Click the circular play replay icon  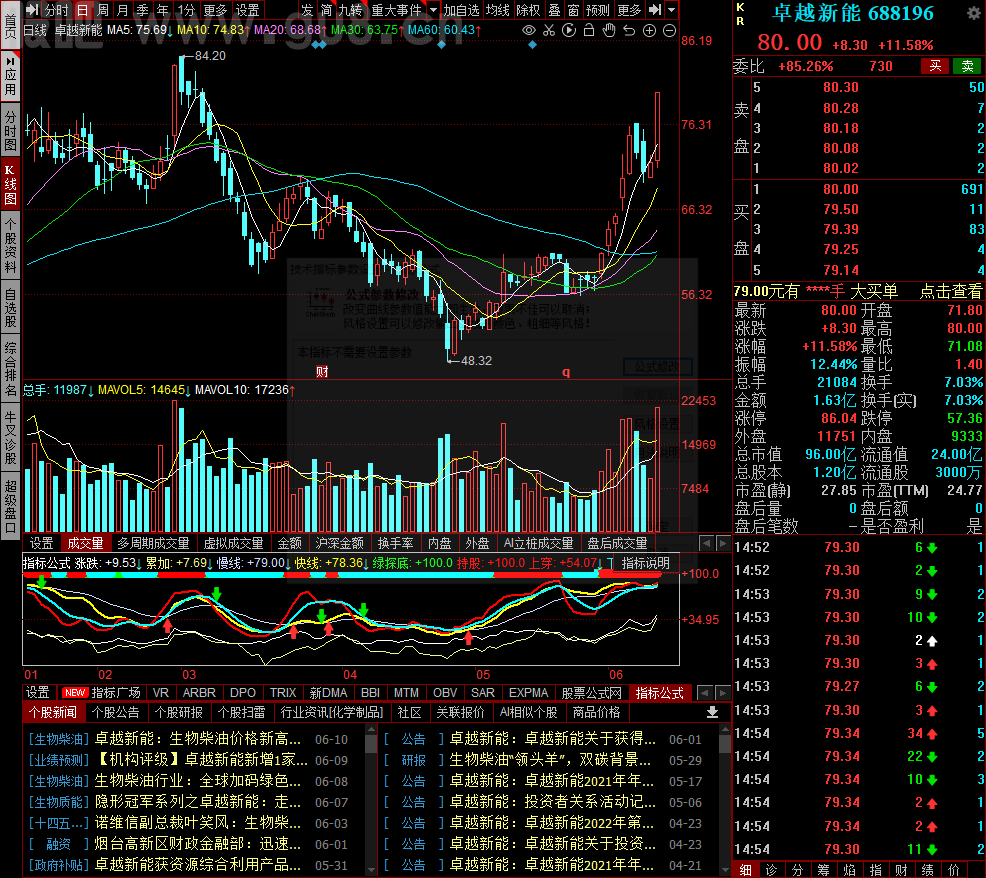(x=569, y=30)
